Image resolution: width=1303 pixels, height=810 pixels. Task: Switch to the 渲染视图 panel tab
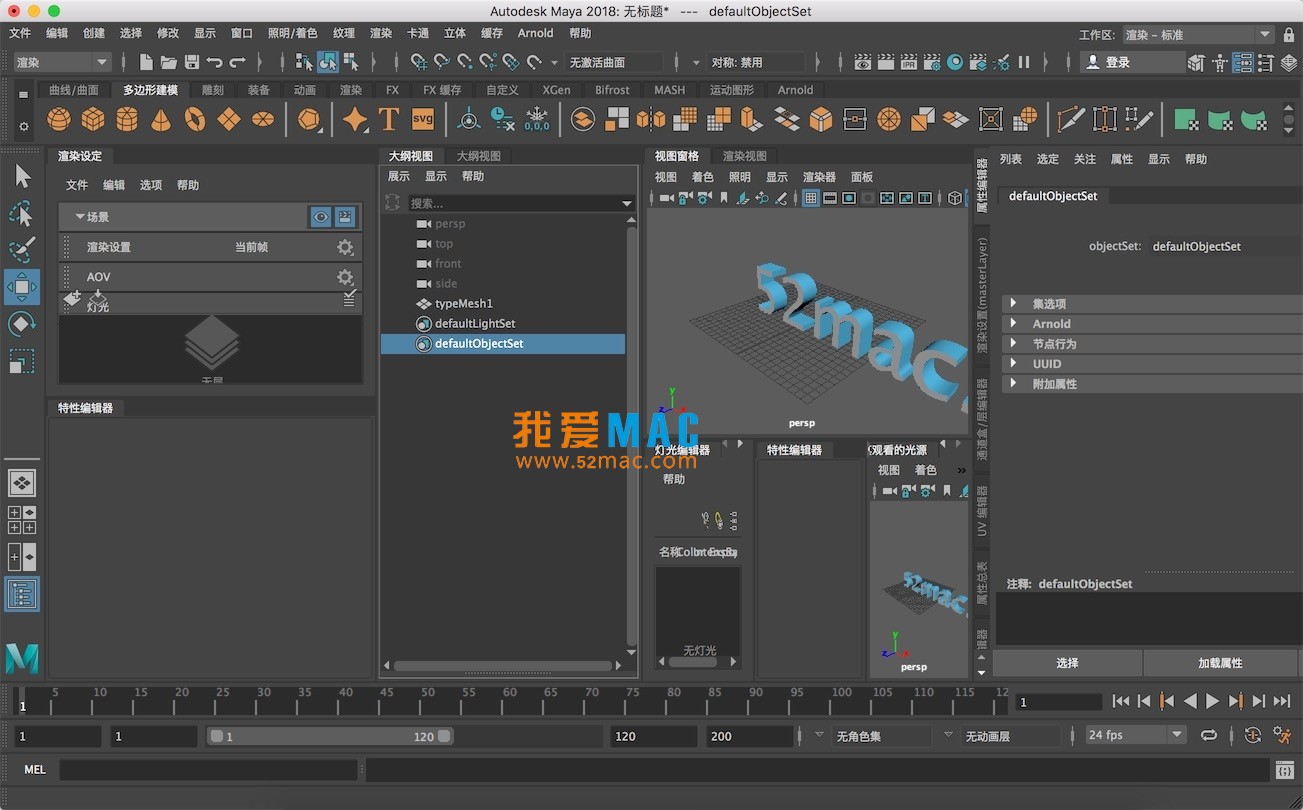pyautogui.click(x=745, y=156)
